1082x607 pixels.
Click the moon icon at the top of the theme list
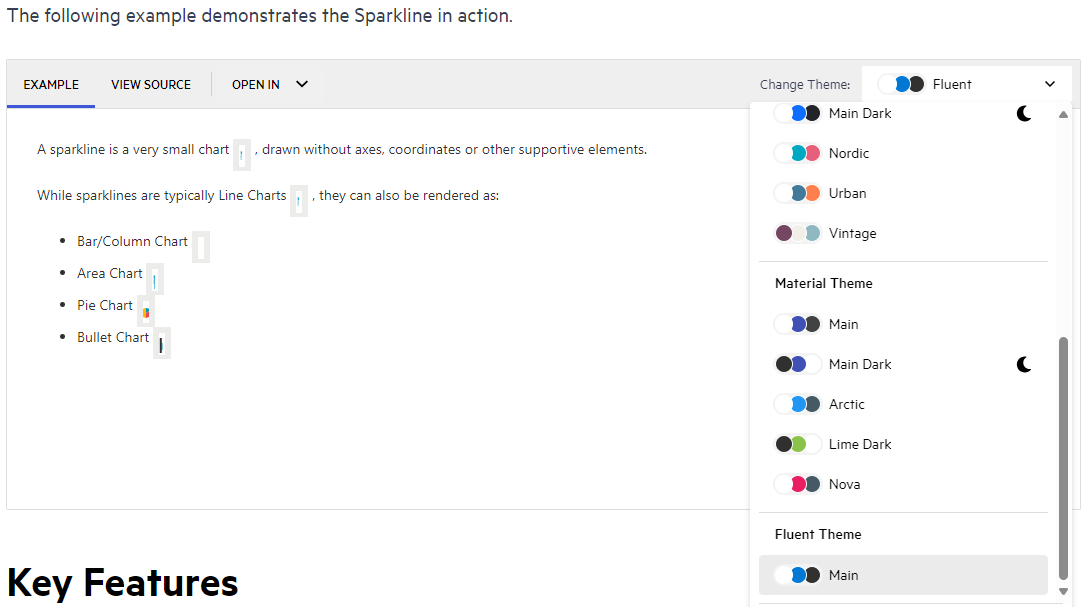[1024, 114]
